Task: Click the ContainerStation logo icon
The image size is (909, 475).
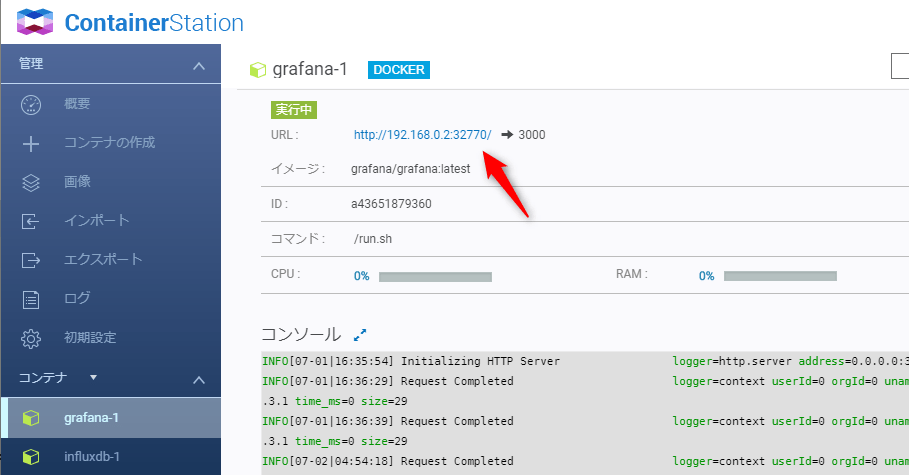Action: point(35,22)
